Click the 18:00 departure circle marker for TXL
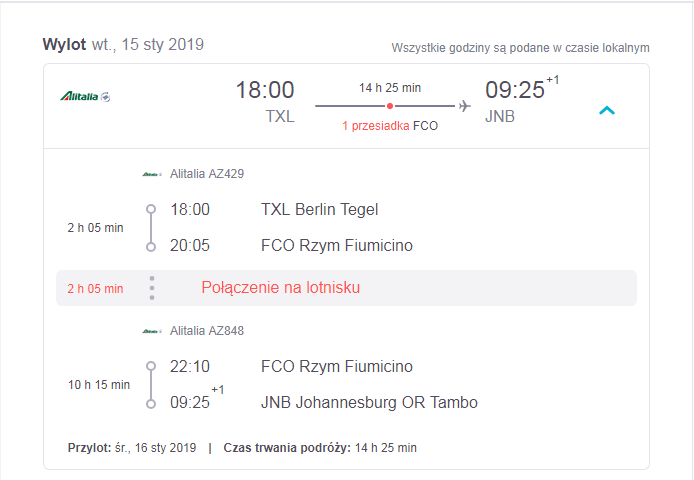694x480 pixels. click(x=151, y=209)
